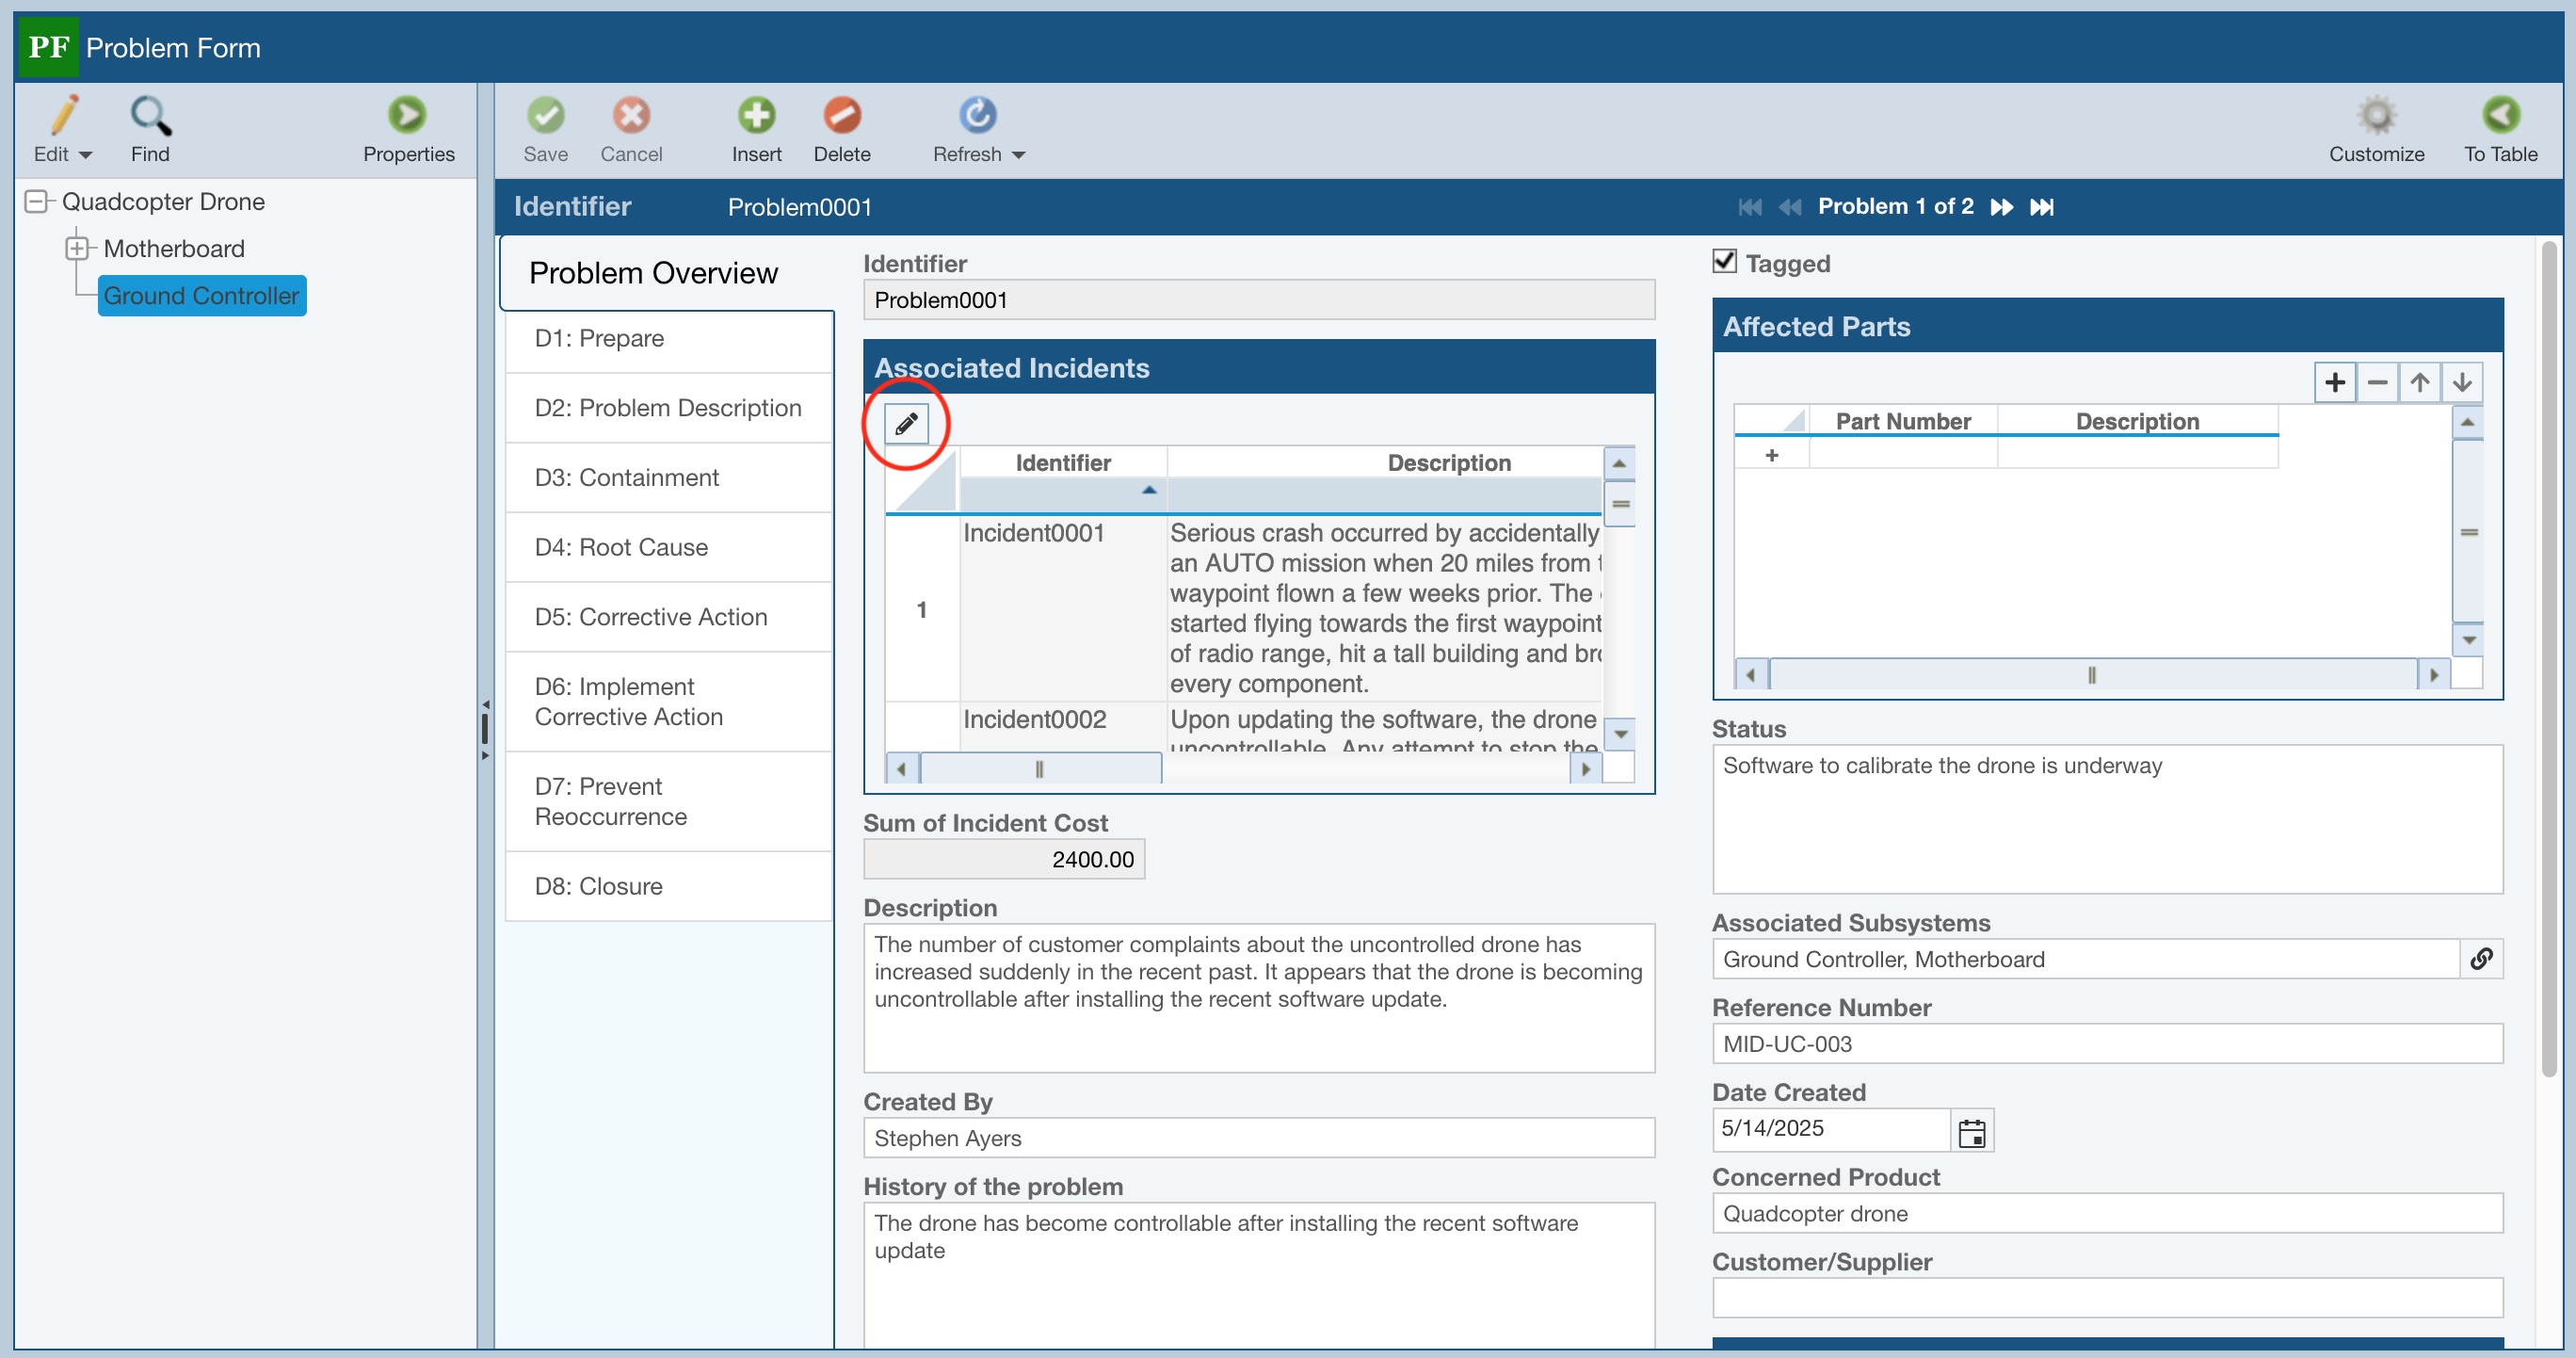
Task: Jump to the last problem record
Action: 2041,207
